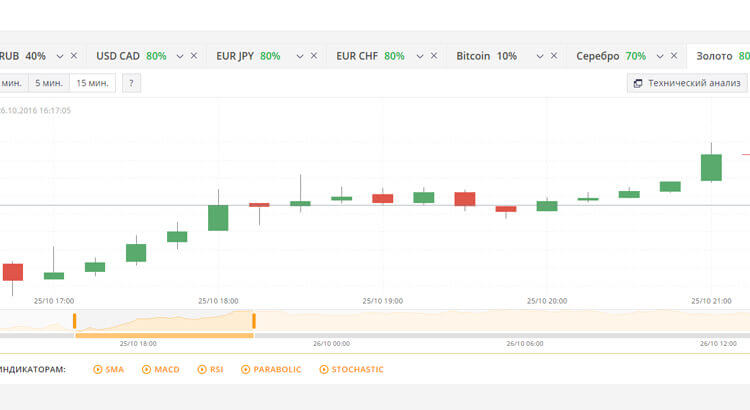Close the RUB 40% tab
Image resolution: width=750 pixels, height=410 pixels.
click(x=74, y=56)
